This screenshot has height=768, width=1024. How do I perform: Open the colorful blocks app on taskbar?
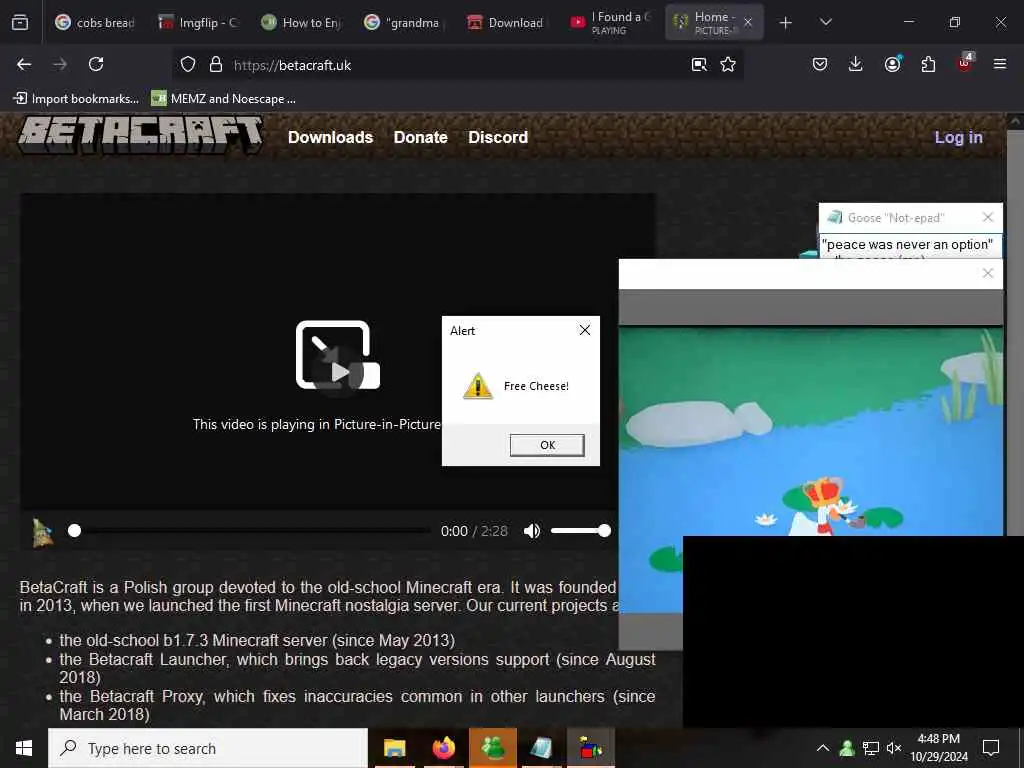[x=590, y=748]
